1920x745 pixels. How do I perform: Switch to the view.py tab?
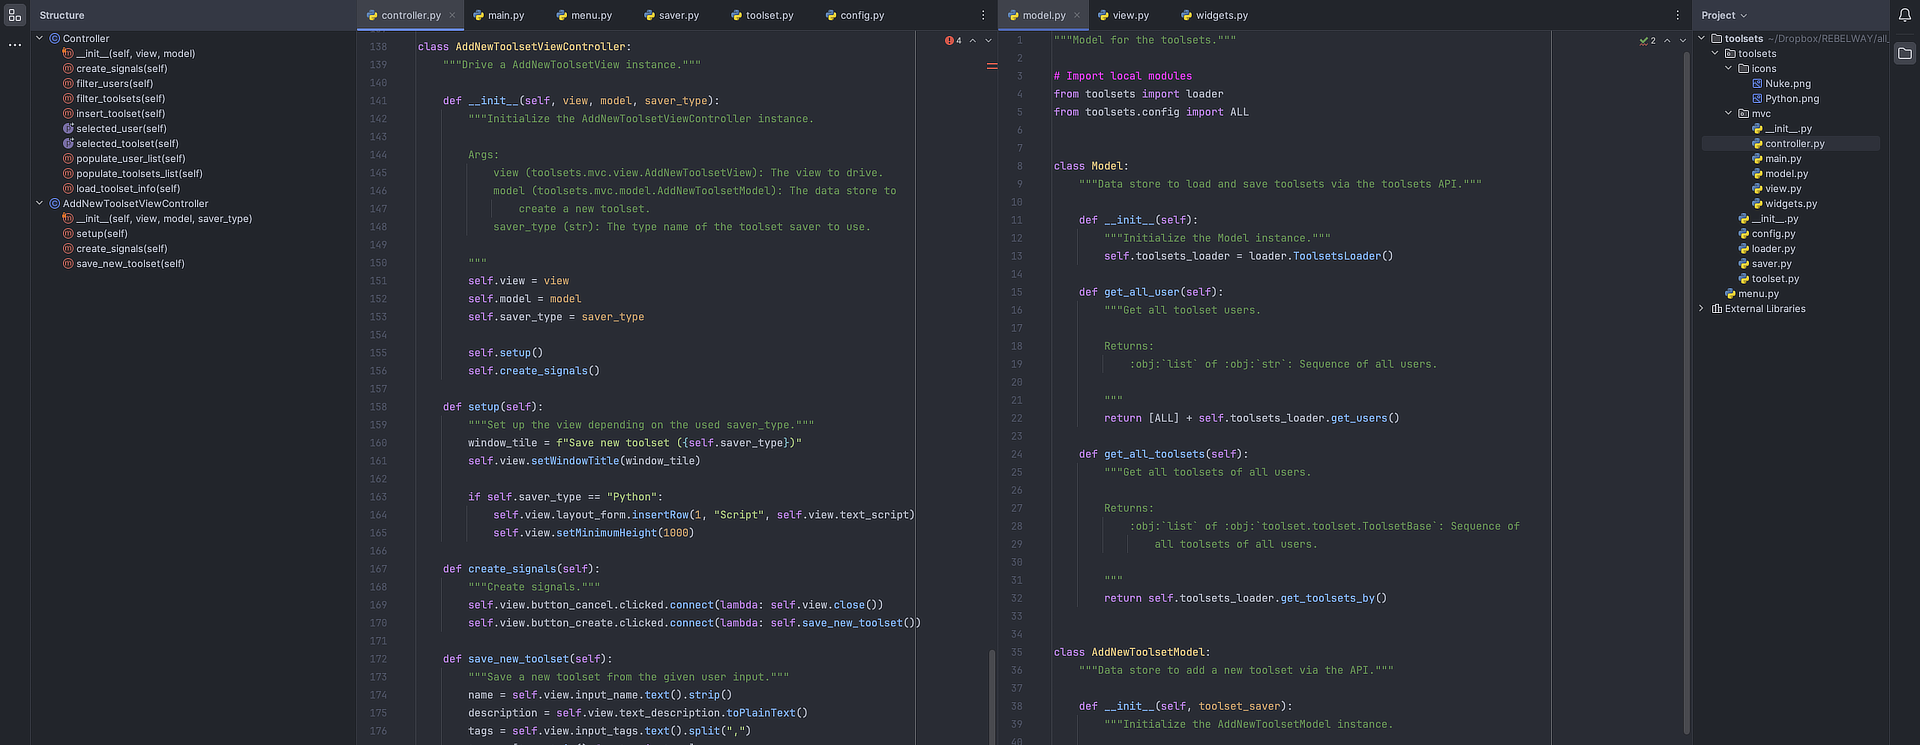click(x=1124, y=15)
